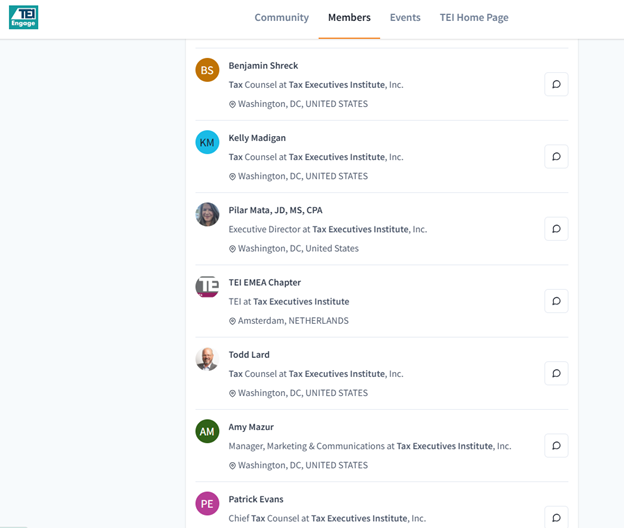Viewport: 624px width, 528px height.
Task: Message Todd Lard via chat icon
Action: [556, 373]
